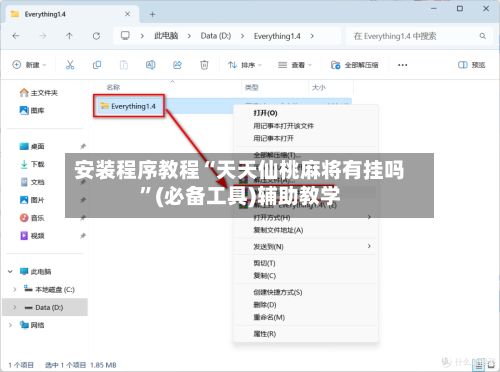500x372 pixels.
Task: Select 网络 Network in sidebar
Action: [x=32, y=325]
